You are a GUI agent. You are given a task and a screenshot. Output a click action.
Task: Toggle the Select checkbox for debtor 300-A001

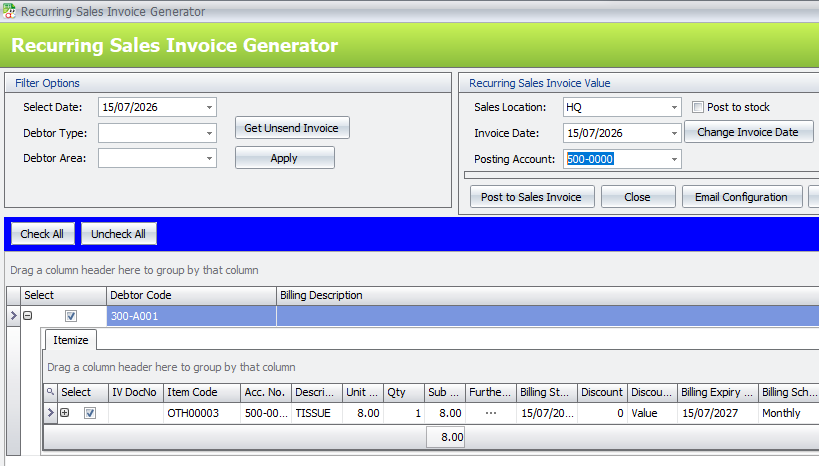pyautogui.click(x=71, y=316)
